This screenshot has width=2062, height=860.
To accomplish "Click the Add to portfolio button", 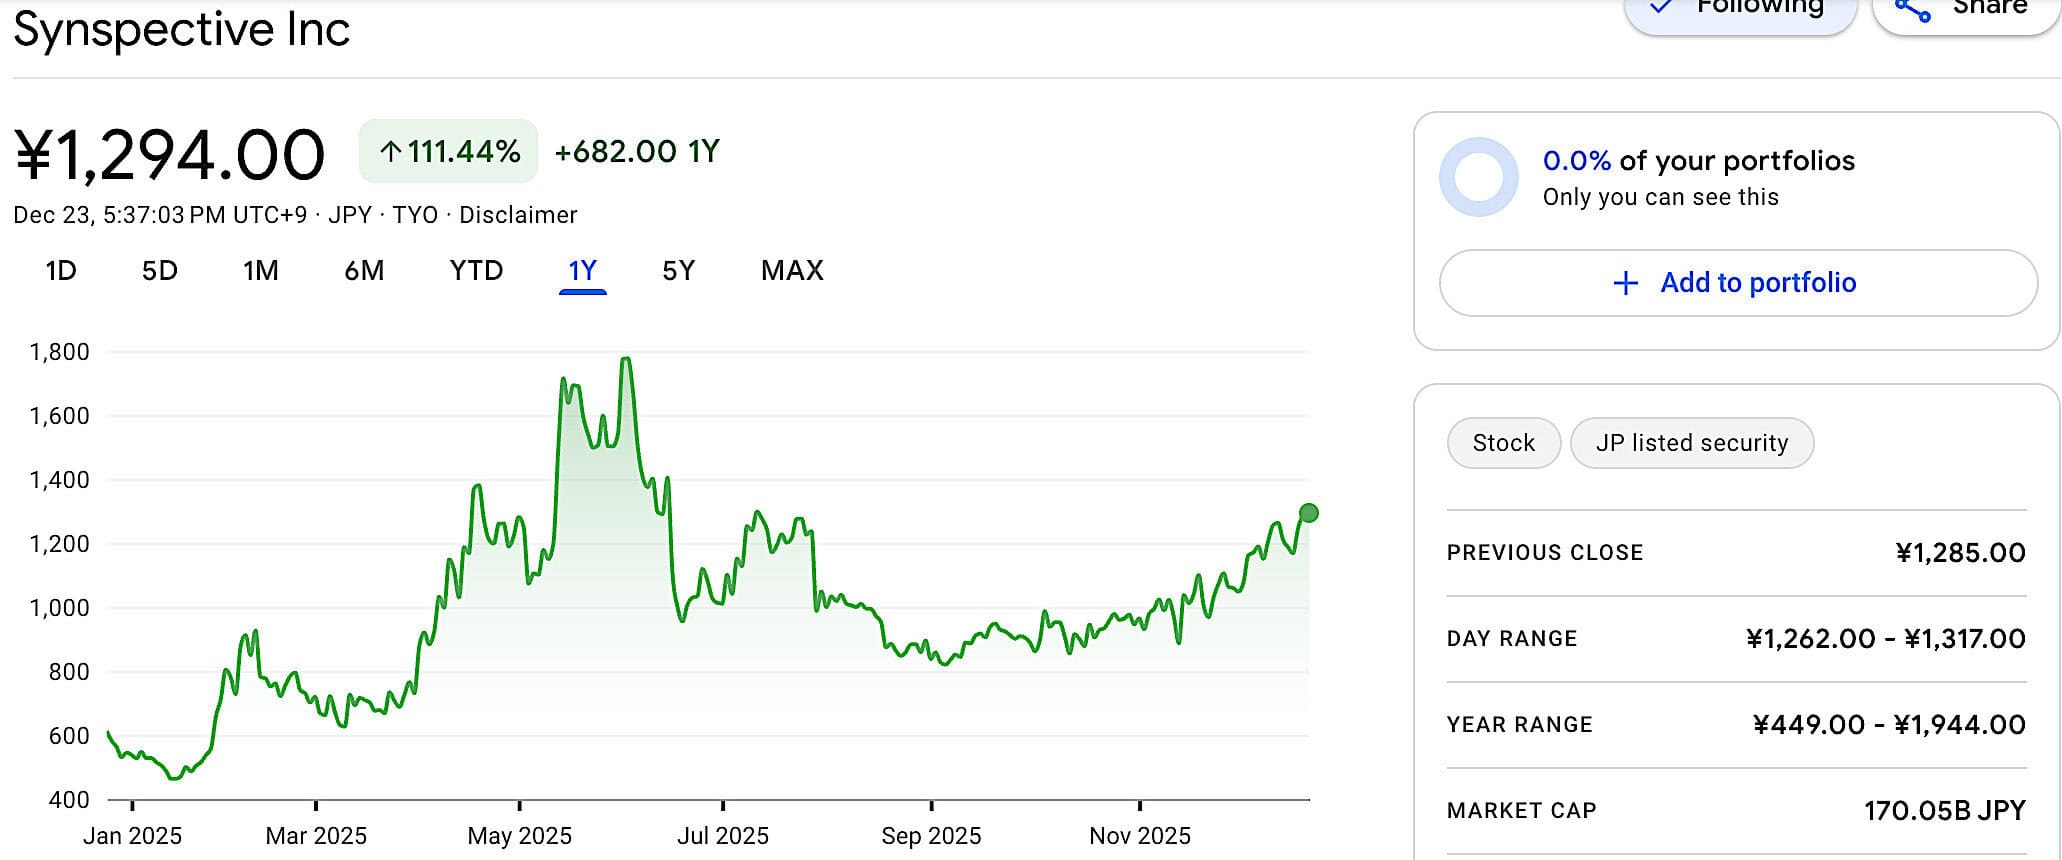I will (1737, 283).
